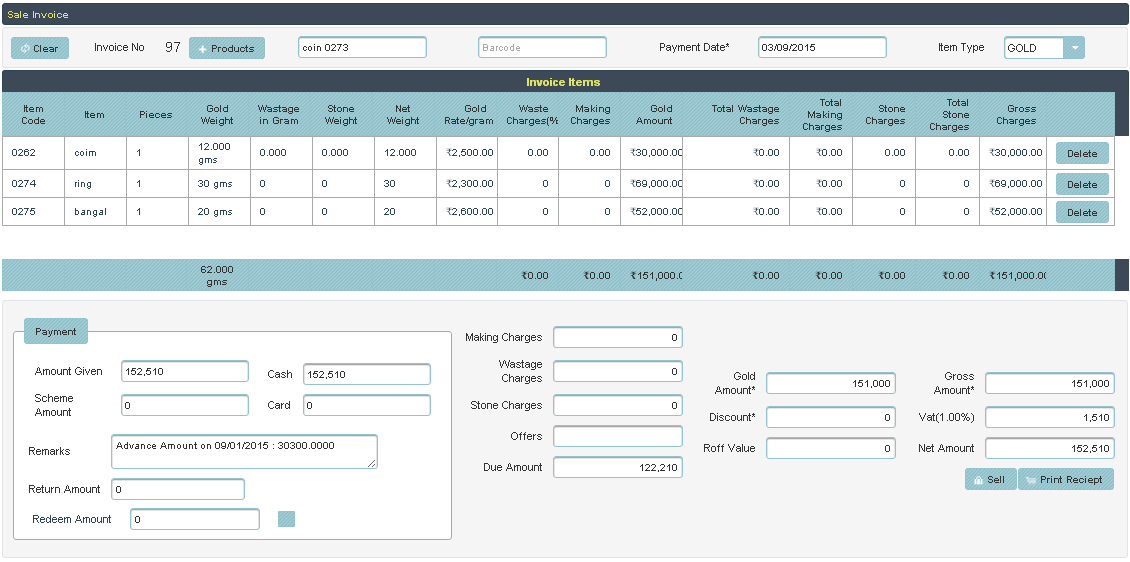1130x562 pixels.
Task: Focus the Barcode input field
Action: pyautogui.click(x=542, y=48)
